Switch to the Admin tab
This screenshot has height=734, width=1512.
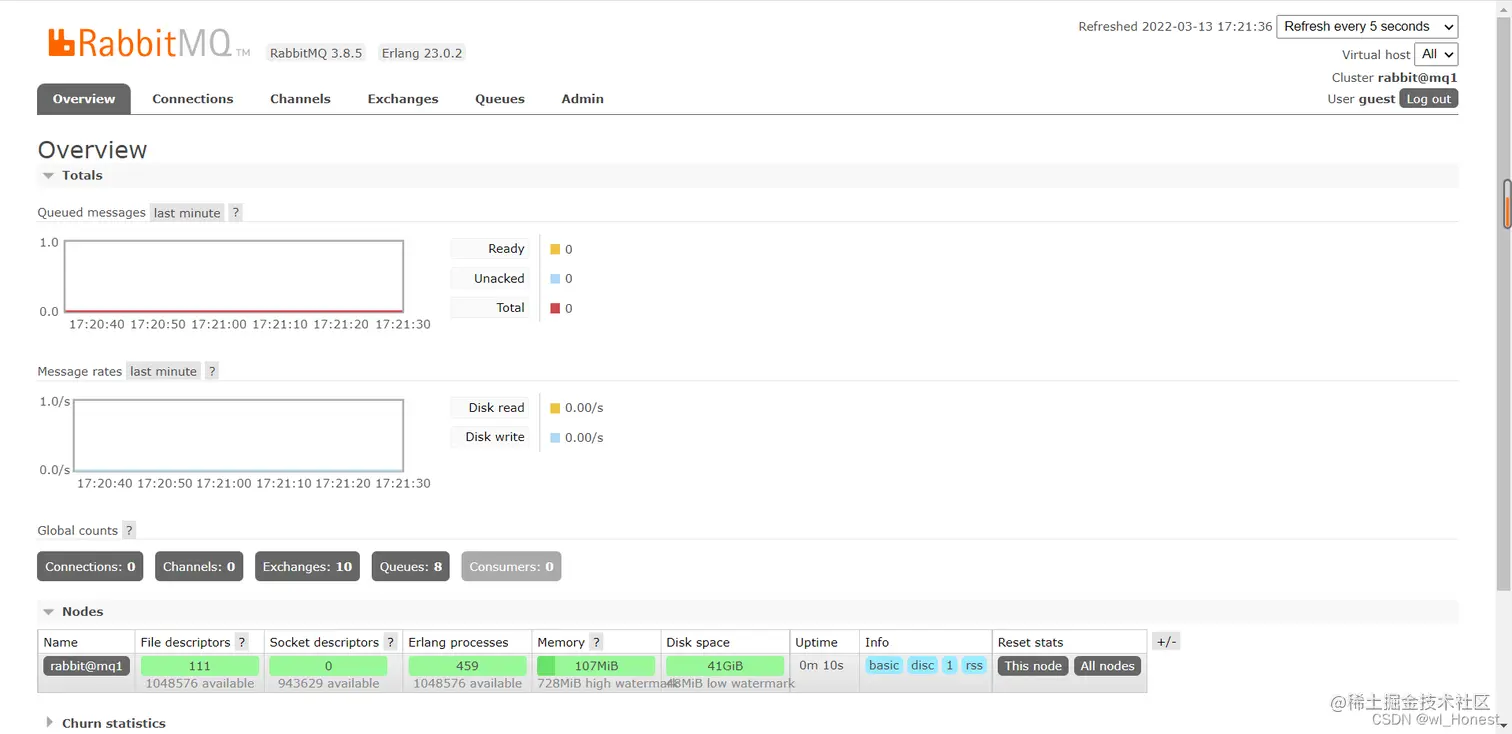point(583,99)
